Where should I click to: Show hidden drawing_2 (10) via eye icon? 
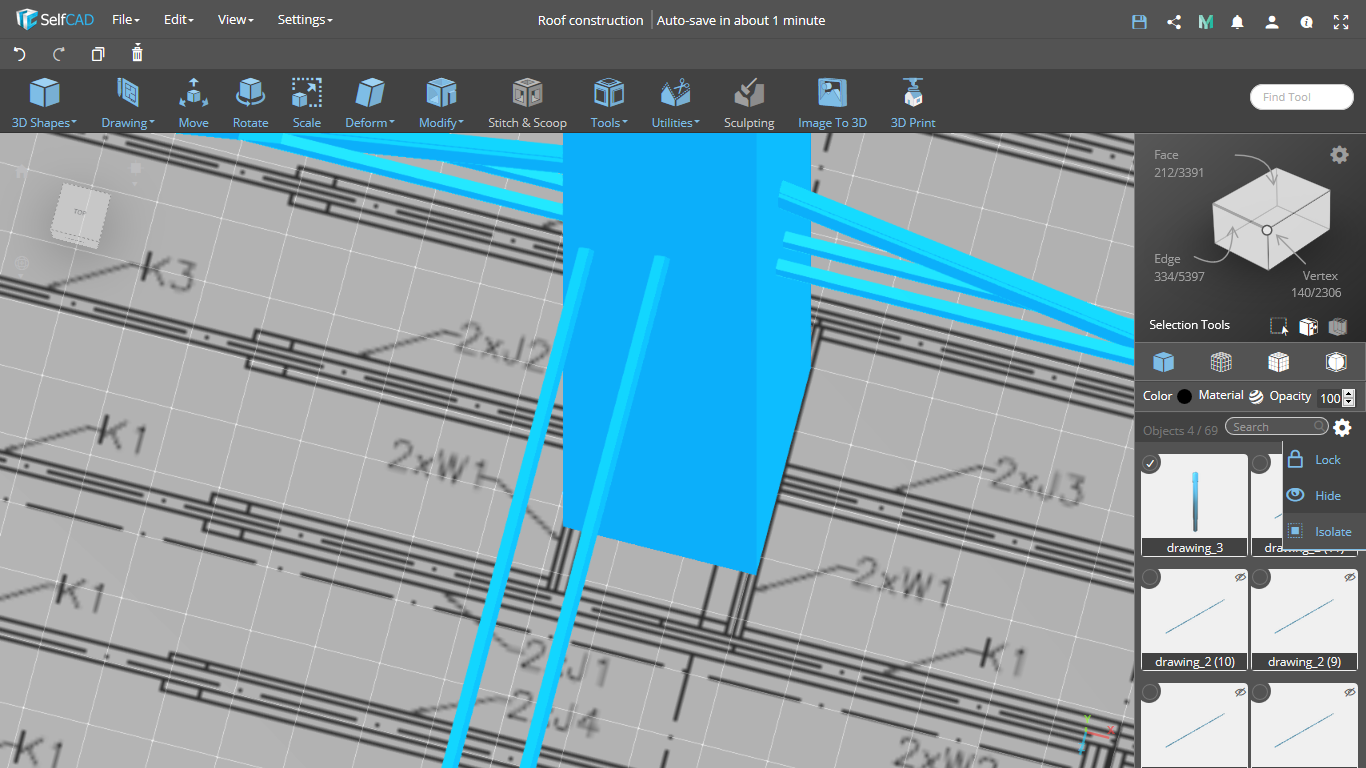[x=1240, y=577]
